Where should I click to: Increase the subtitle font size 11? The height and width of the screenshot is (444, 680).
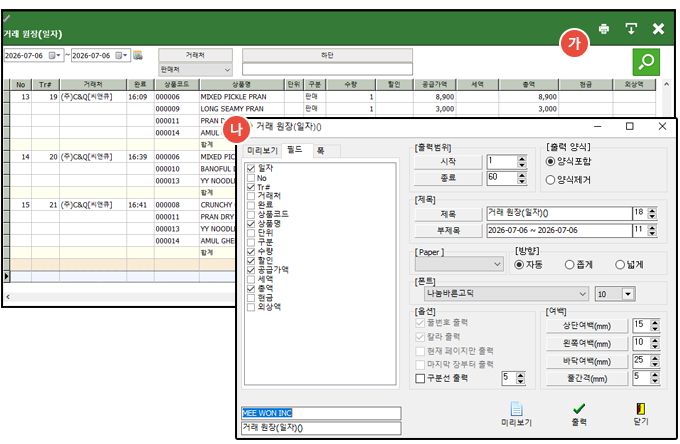tap(652, 228)
